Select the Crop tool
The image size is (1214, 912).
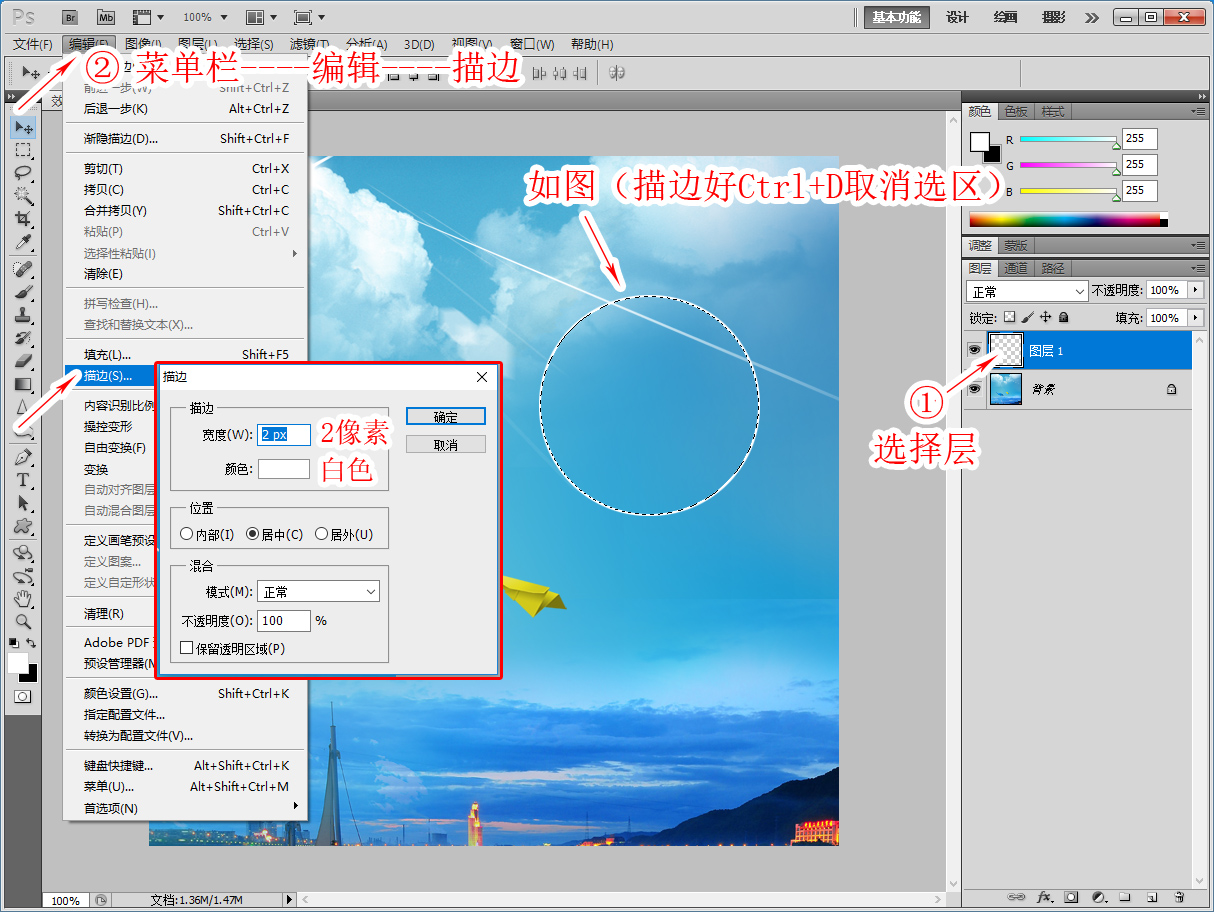(x=24, y=218)
